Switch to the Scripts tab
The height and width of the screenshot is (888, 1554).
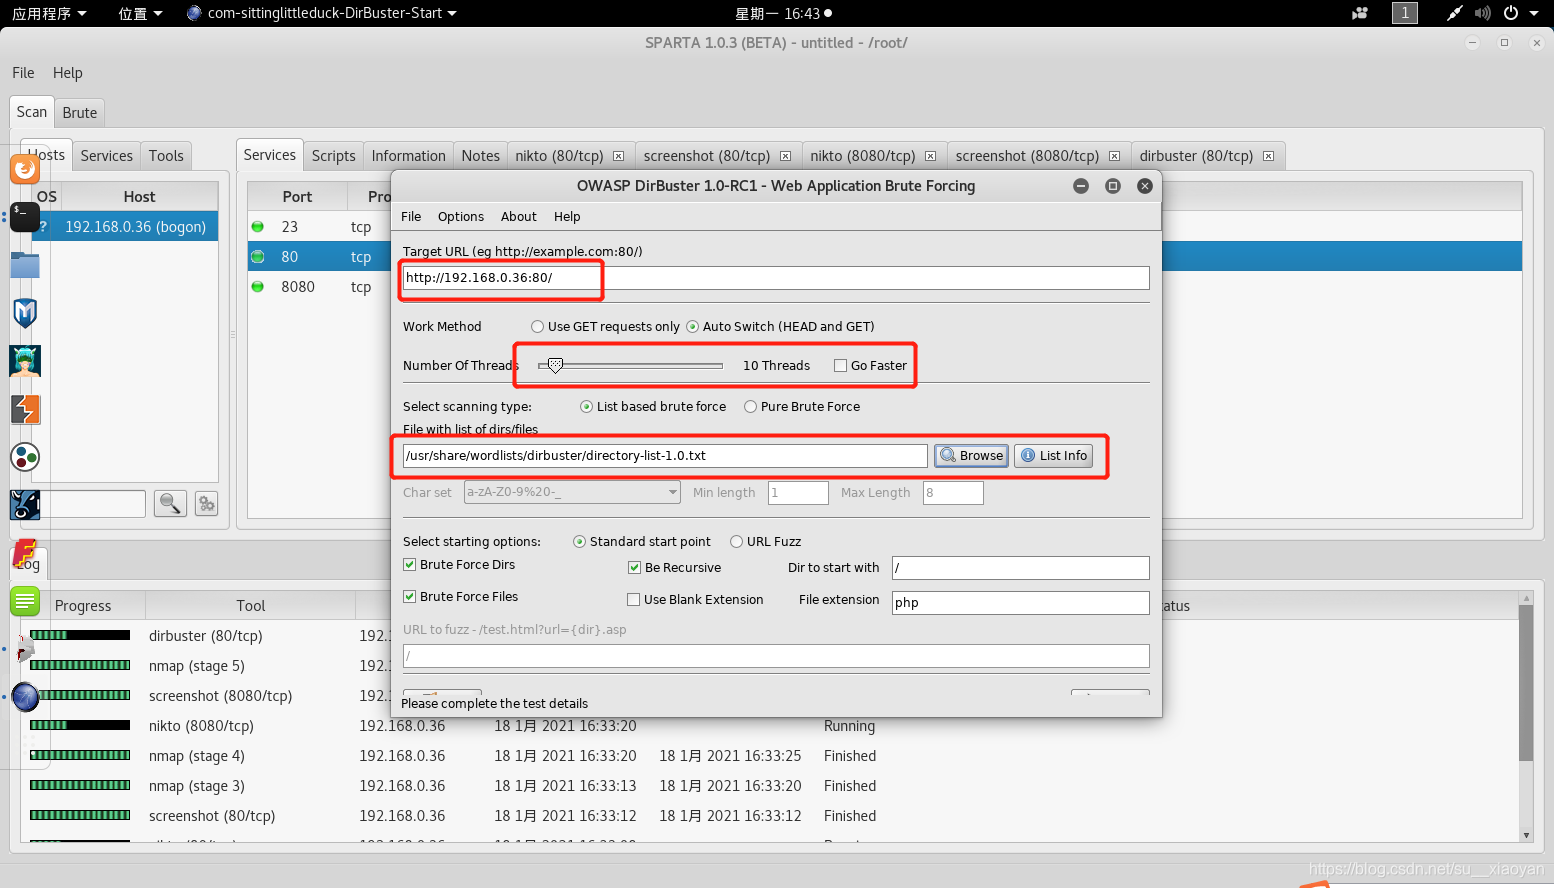pos(333,156)
